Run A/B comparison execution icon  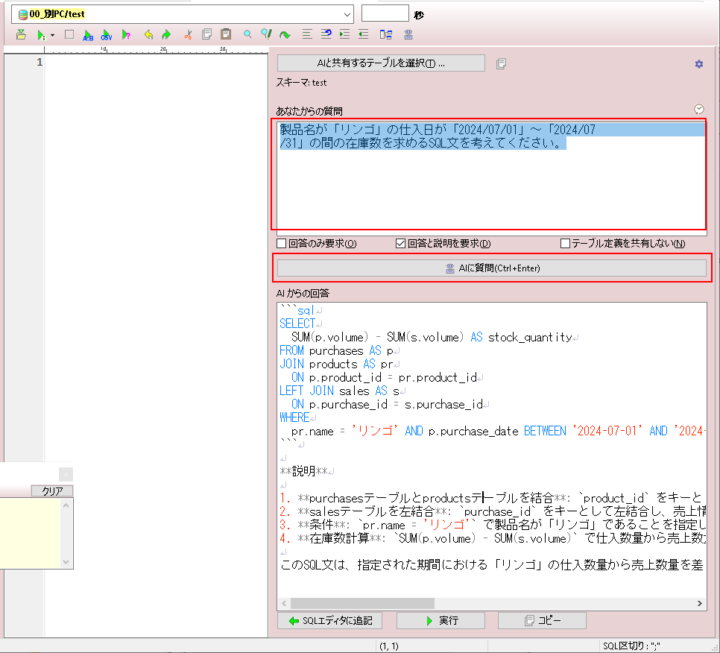[x=88, y=35]
